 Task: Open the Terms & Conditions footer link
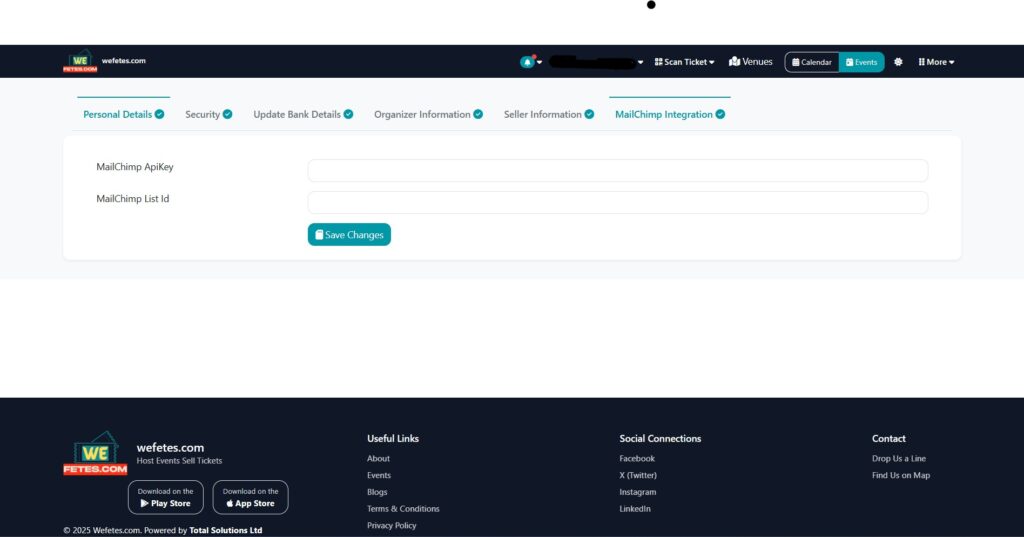403,509
